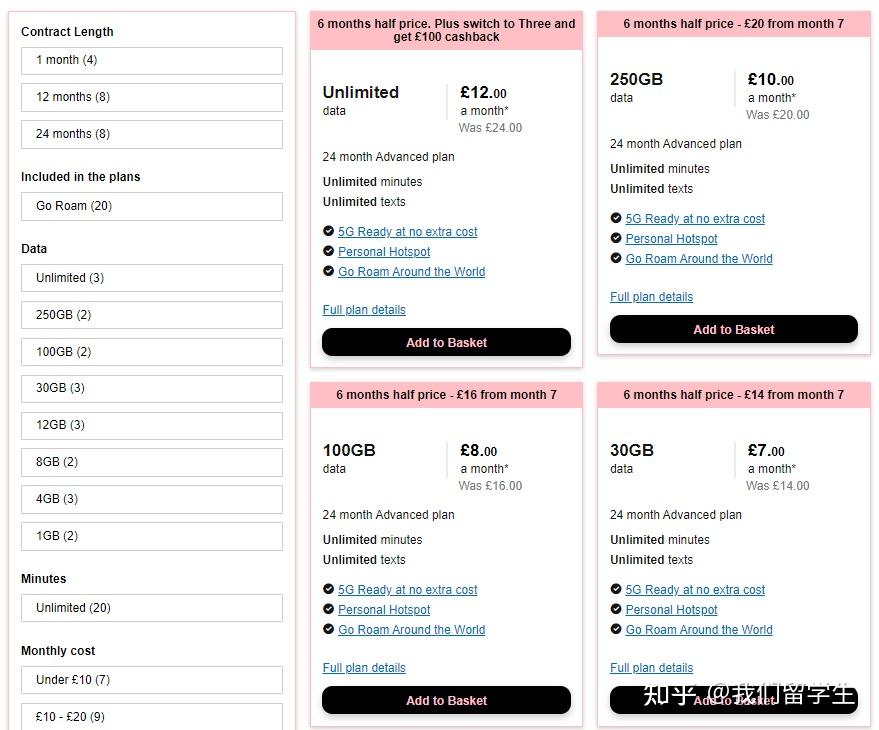View Full plan details for 30GB plan

click(651, 668)
